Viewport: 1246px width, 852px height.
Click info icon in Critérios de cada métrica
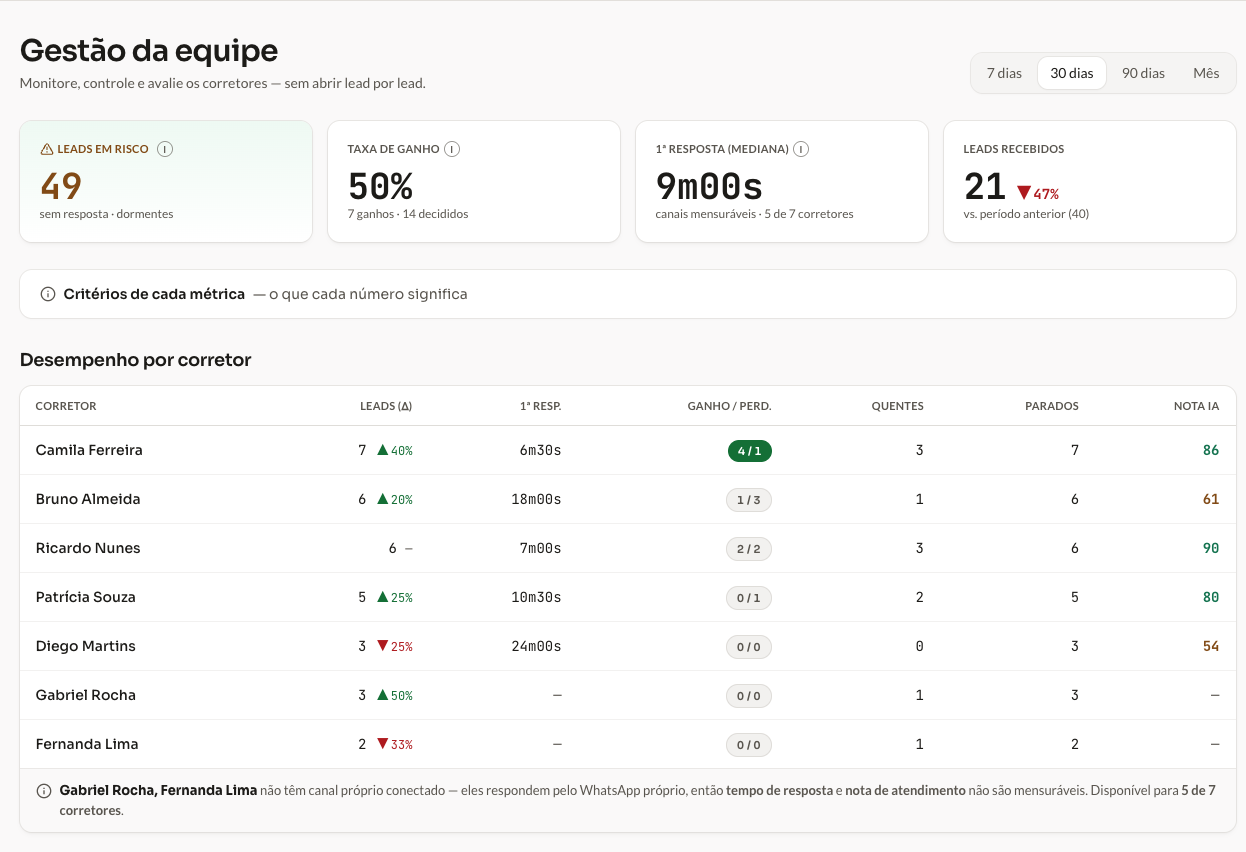click(47, 294)
